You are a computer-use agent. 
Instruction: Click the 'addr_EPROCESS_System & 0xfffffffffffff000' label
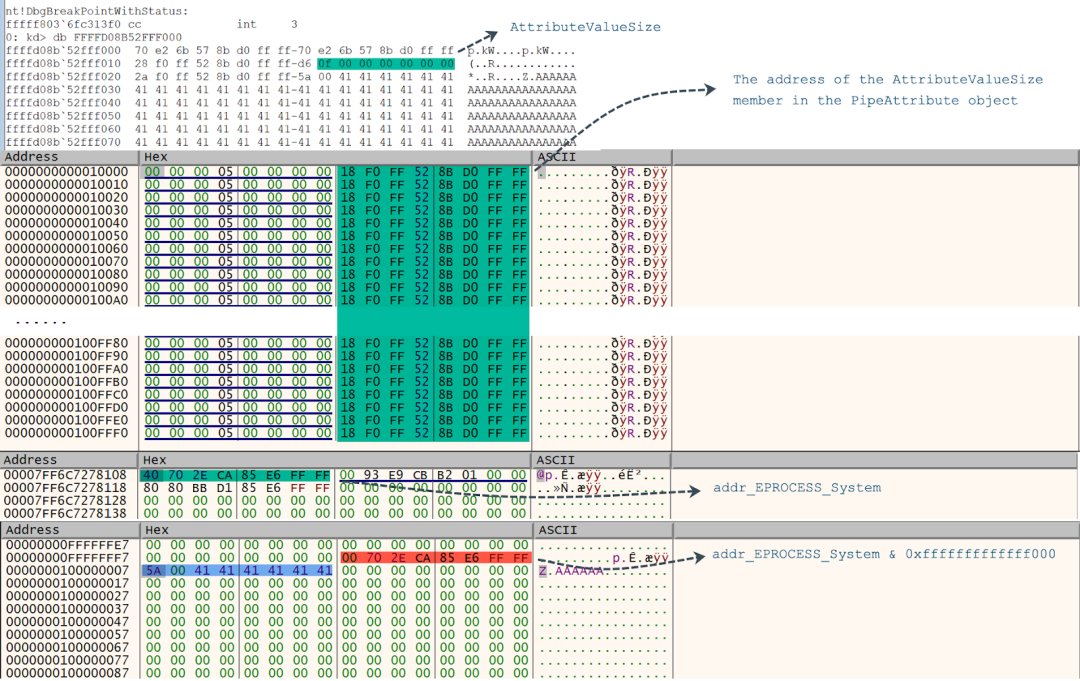click(x=883, y=554)
